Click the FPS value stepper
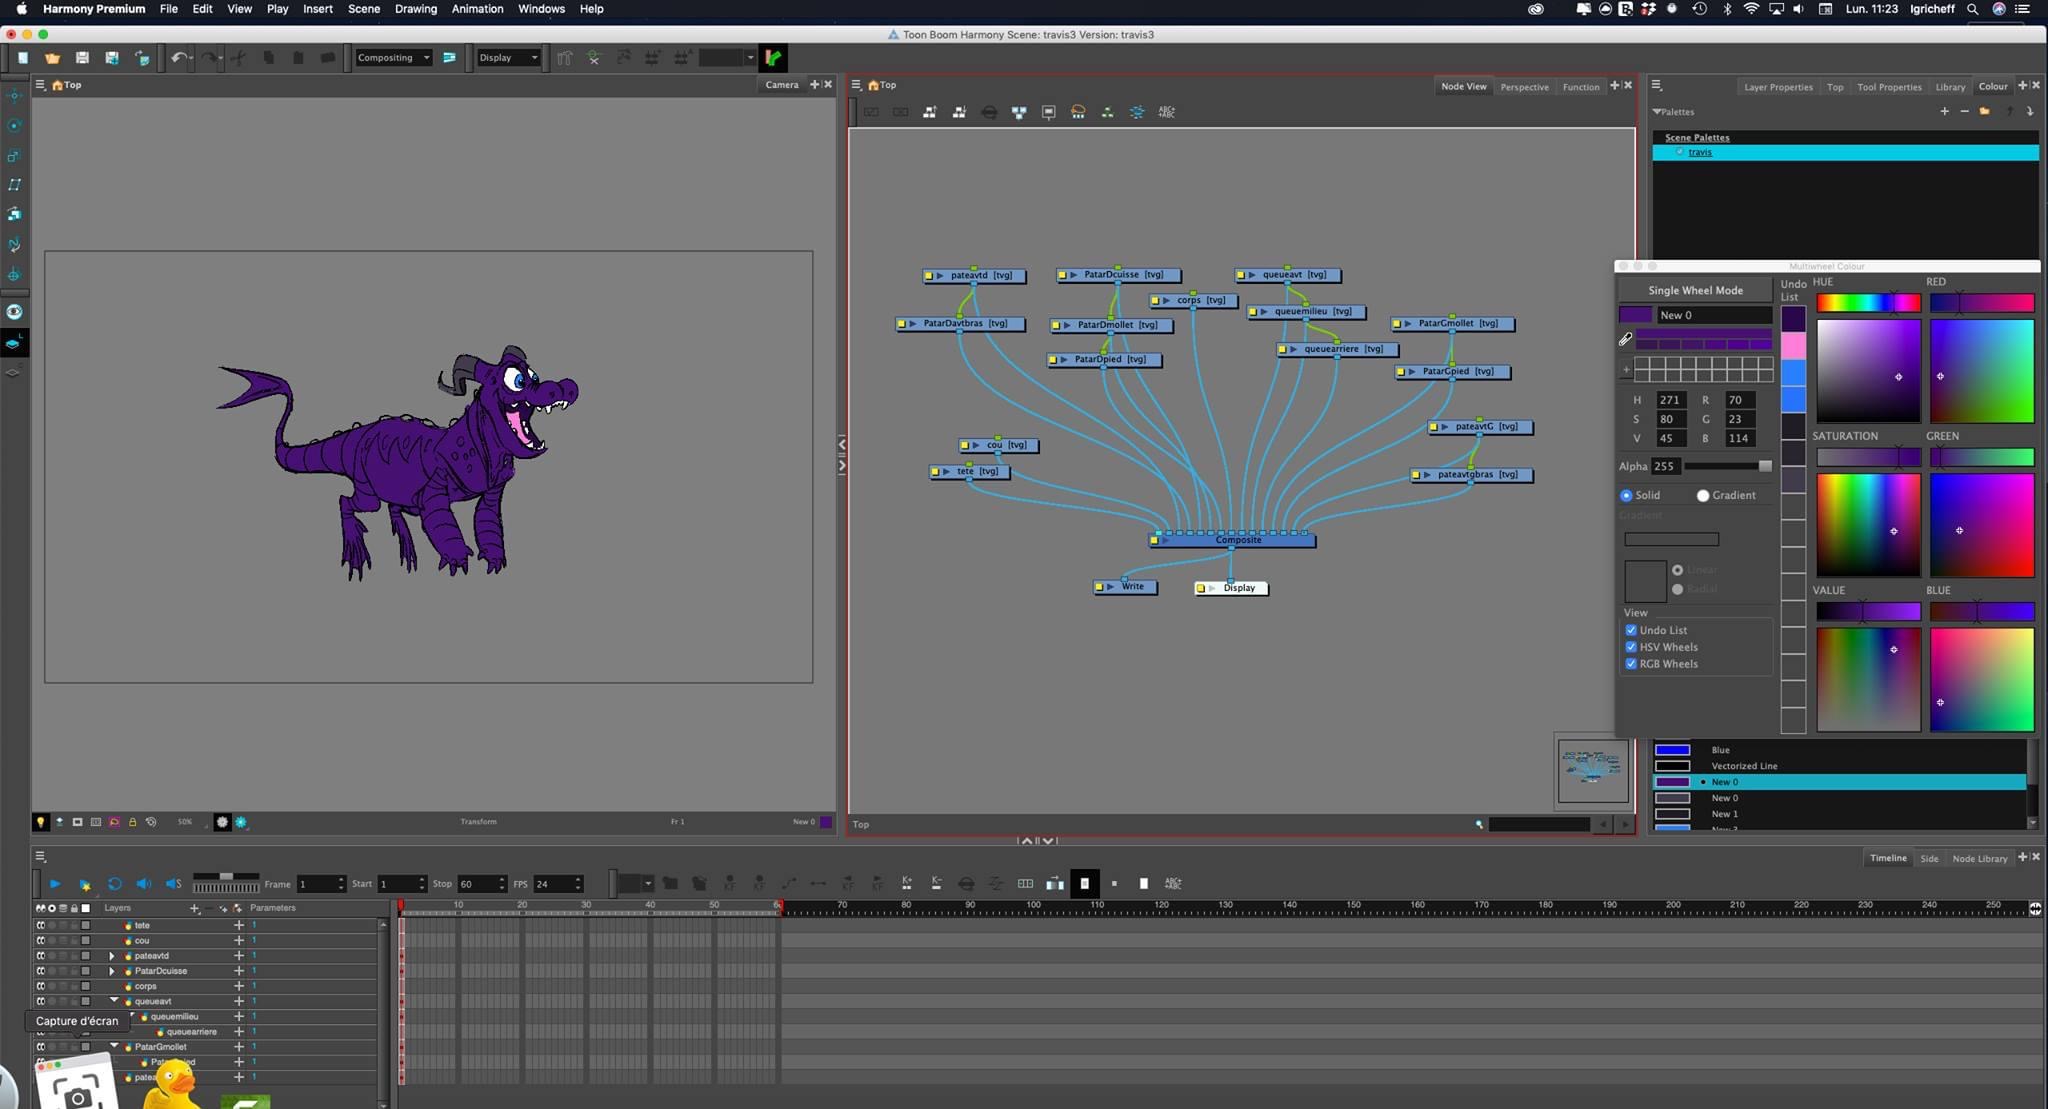The height and width of the screenshot is (1109, 2048). (578, 884)
